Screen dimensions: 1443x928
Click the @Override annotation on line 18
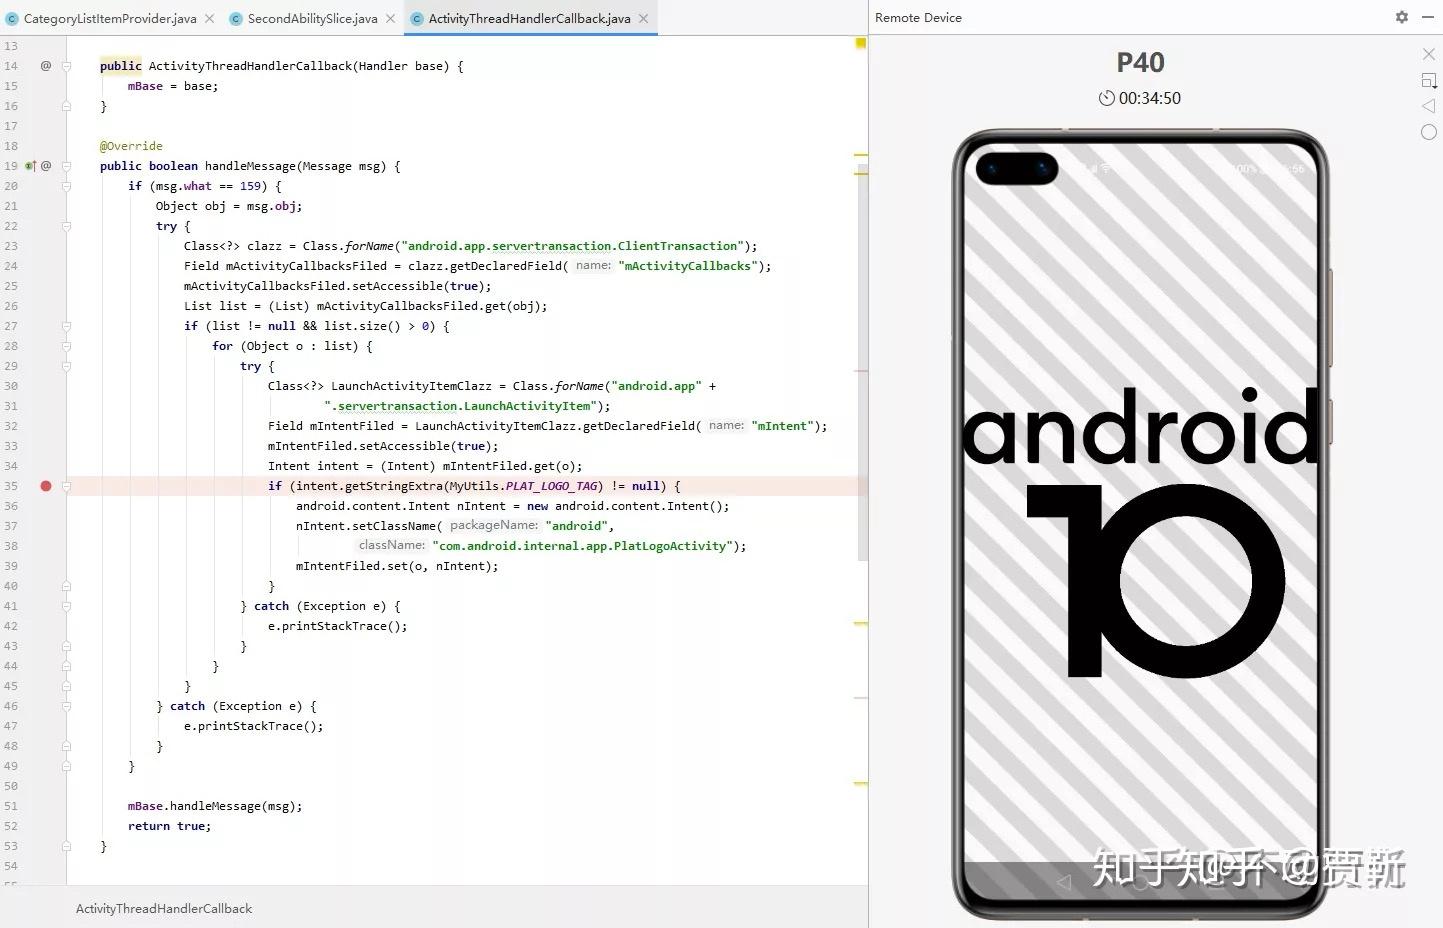(131, 146)
